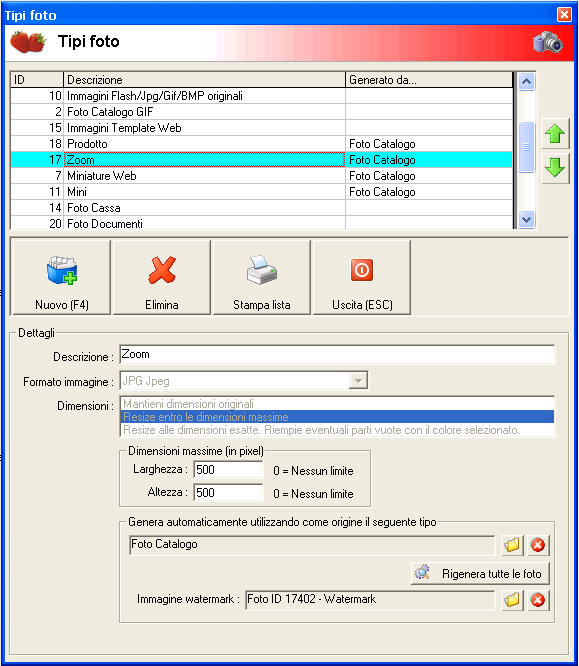Select the Foto Cassa row
The width and height of the screenshot is (579, 666).
pyautogui.click(x=261, y=208)
